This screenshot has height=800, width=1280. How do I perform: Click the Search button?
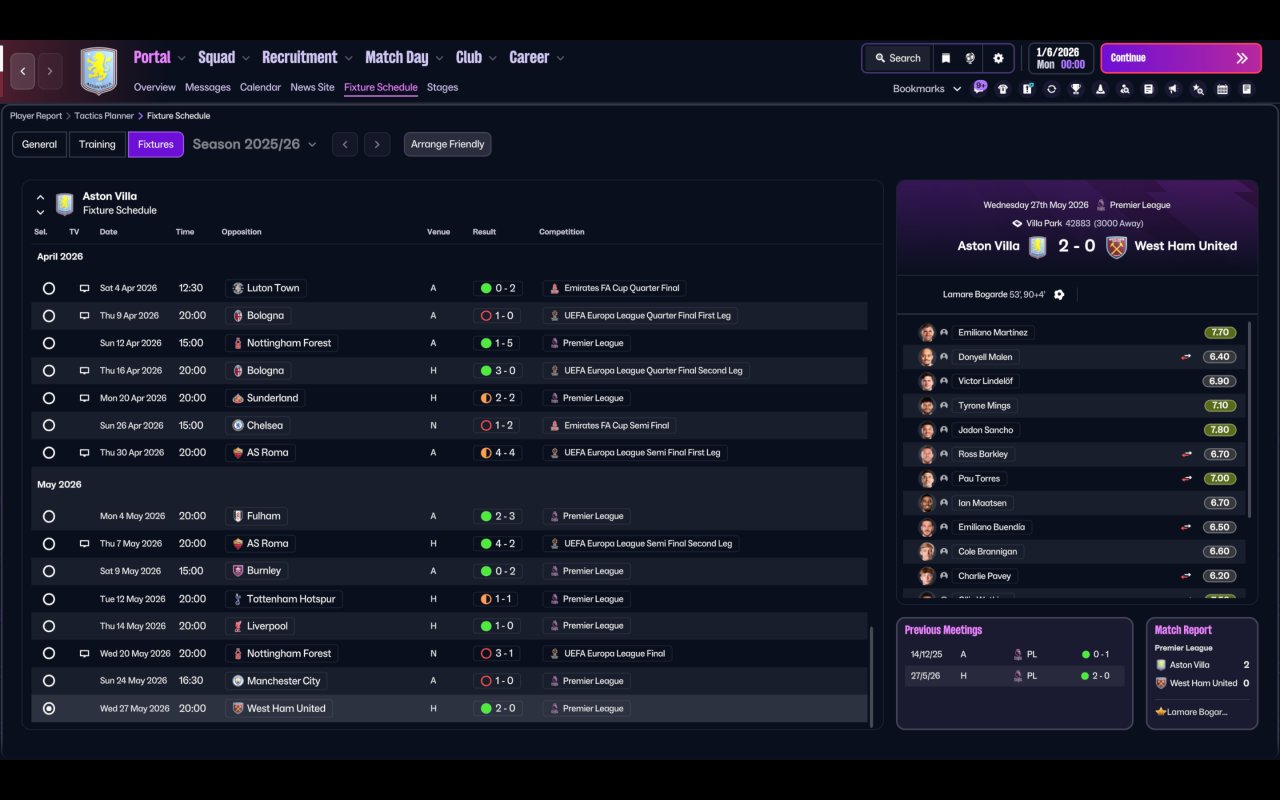click(x=897, y=58)
